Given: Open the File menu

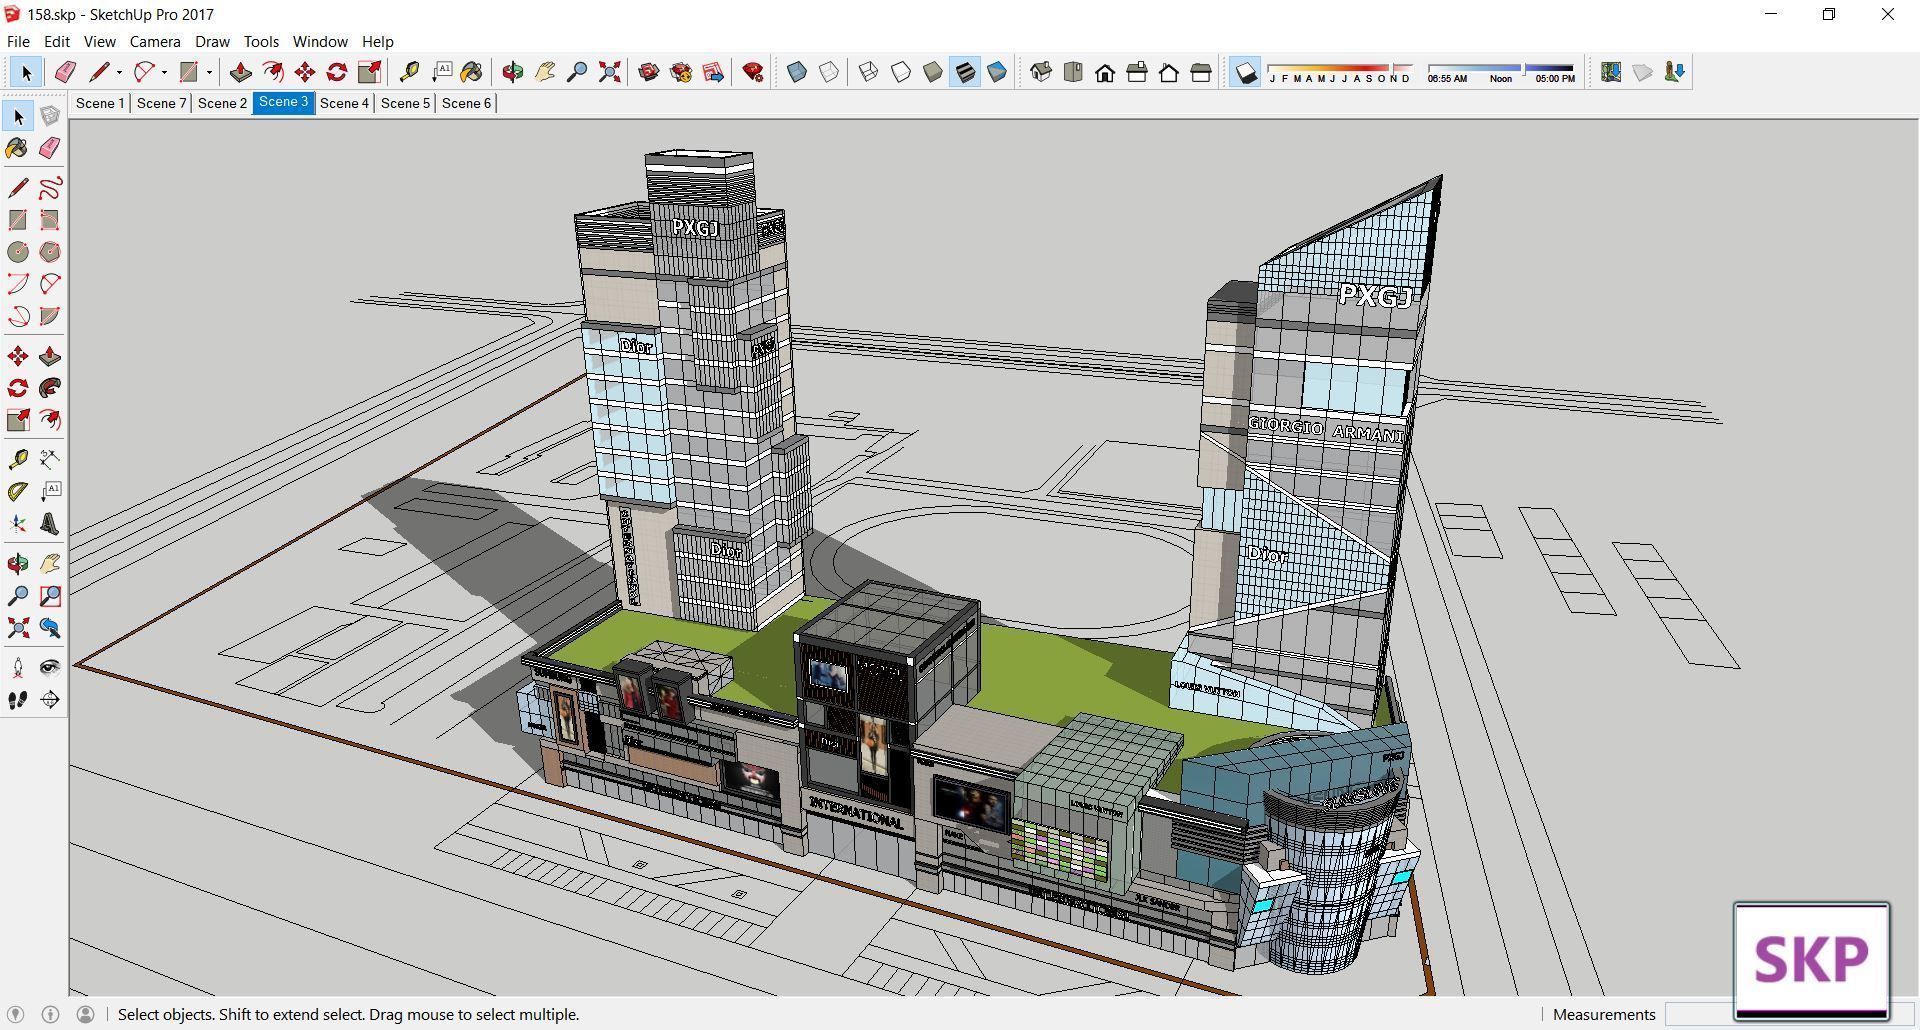Looking at the screenshot, I should coord(18,41).
